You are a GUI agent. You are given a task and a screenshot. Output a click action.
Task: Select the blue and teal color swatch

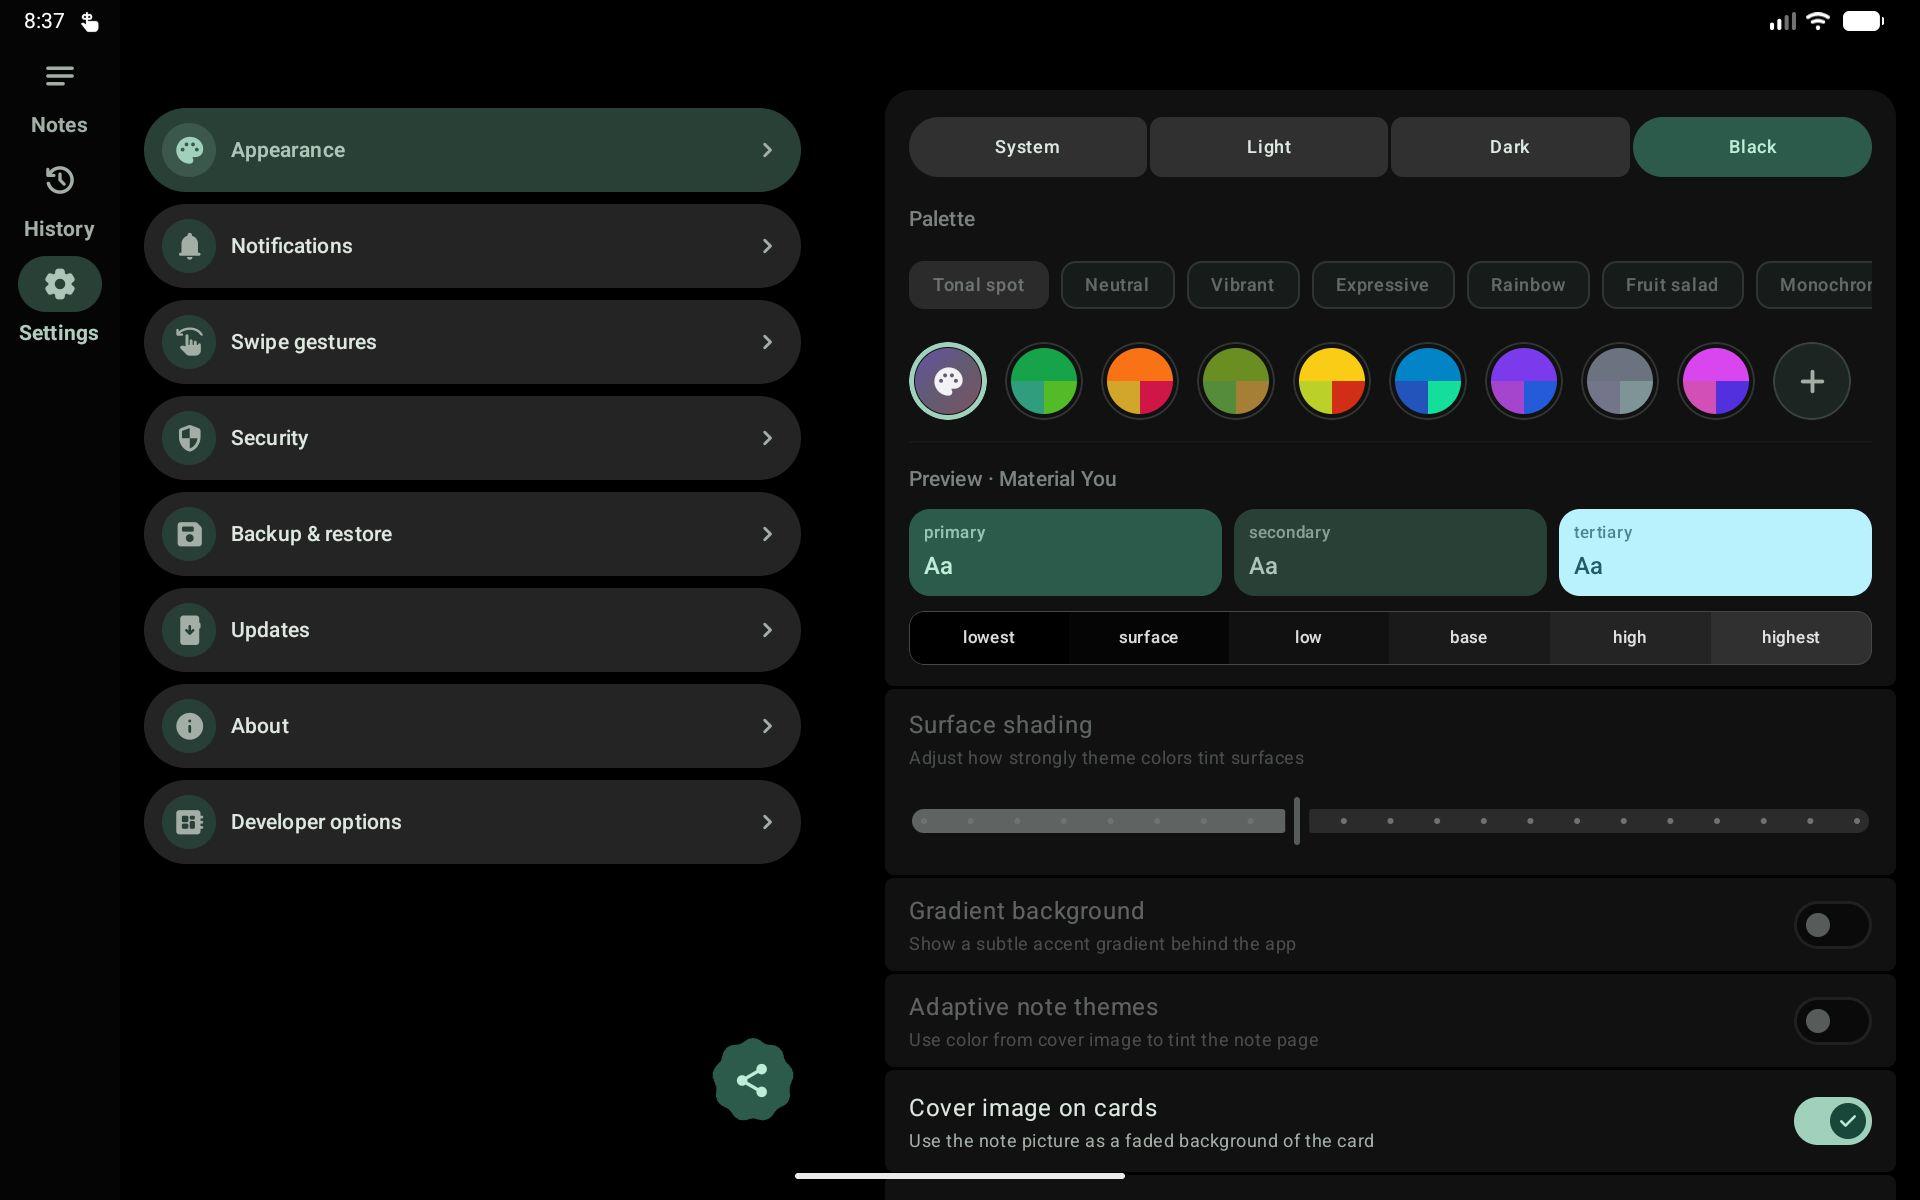1427,381
